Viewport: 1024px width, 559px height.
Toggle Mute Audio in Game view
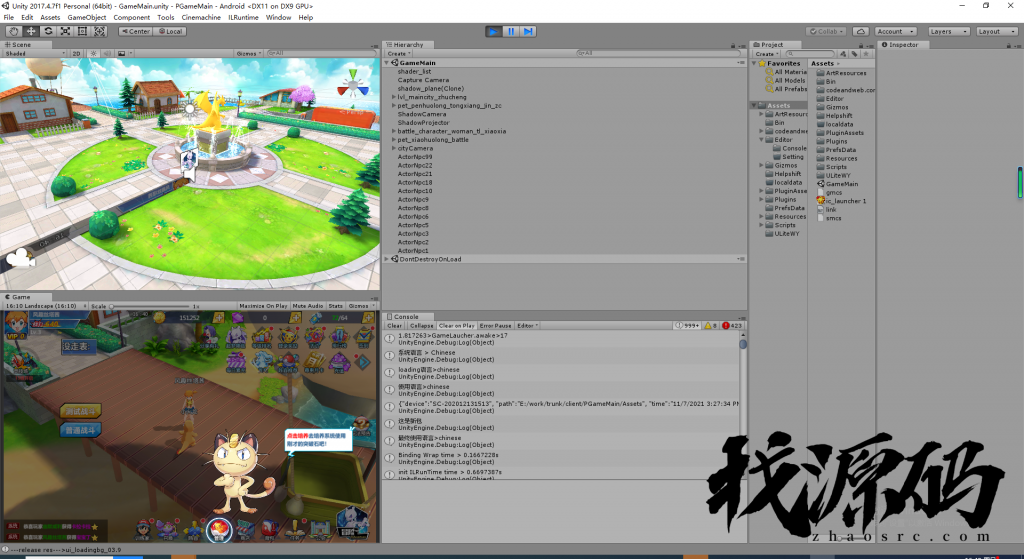click(x=308, y=306)
